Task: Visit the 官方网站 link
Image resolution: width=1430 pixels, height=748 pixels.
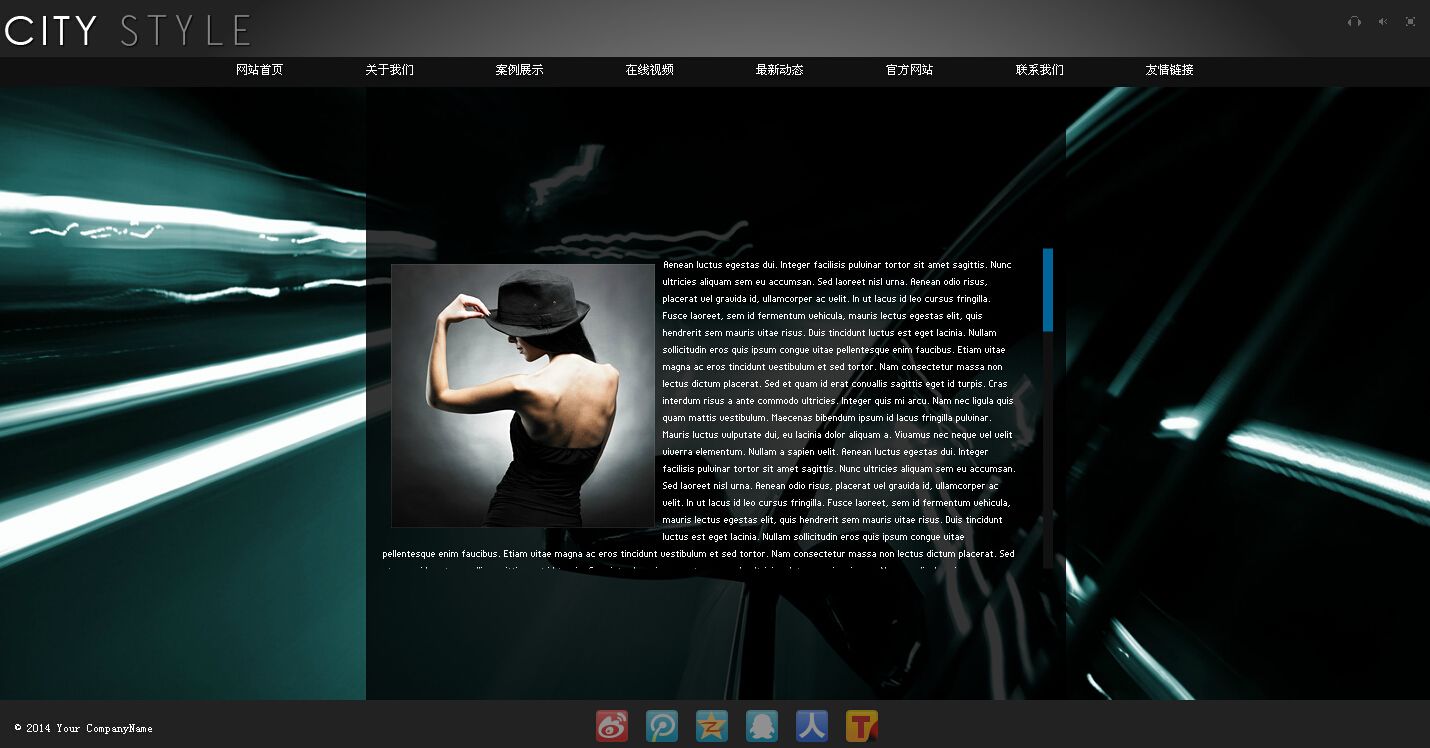Action: [909, 70]
